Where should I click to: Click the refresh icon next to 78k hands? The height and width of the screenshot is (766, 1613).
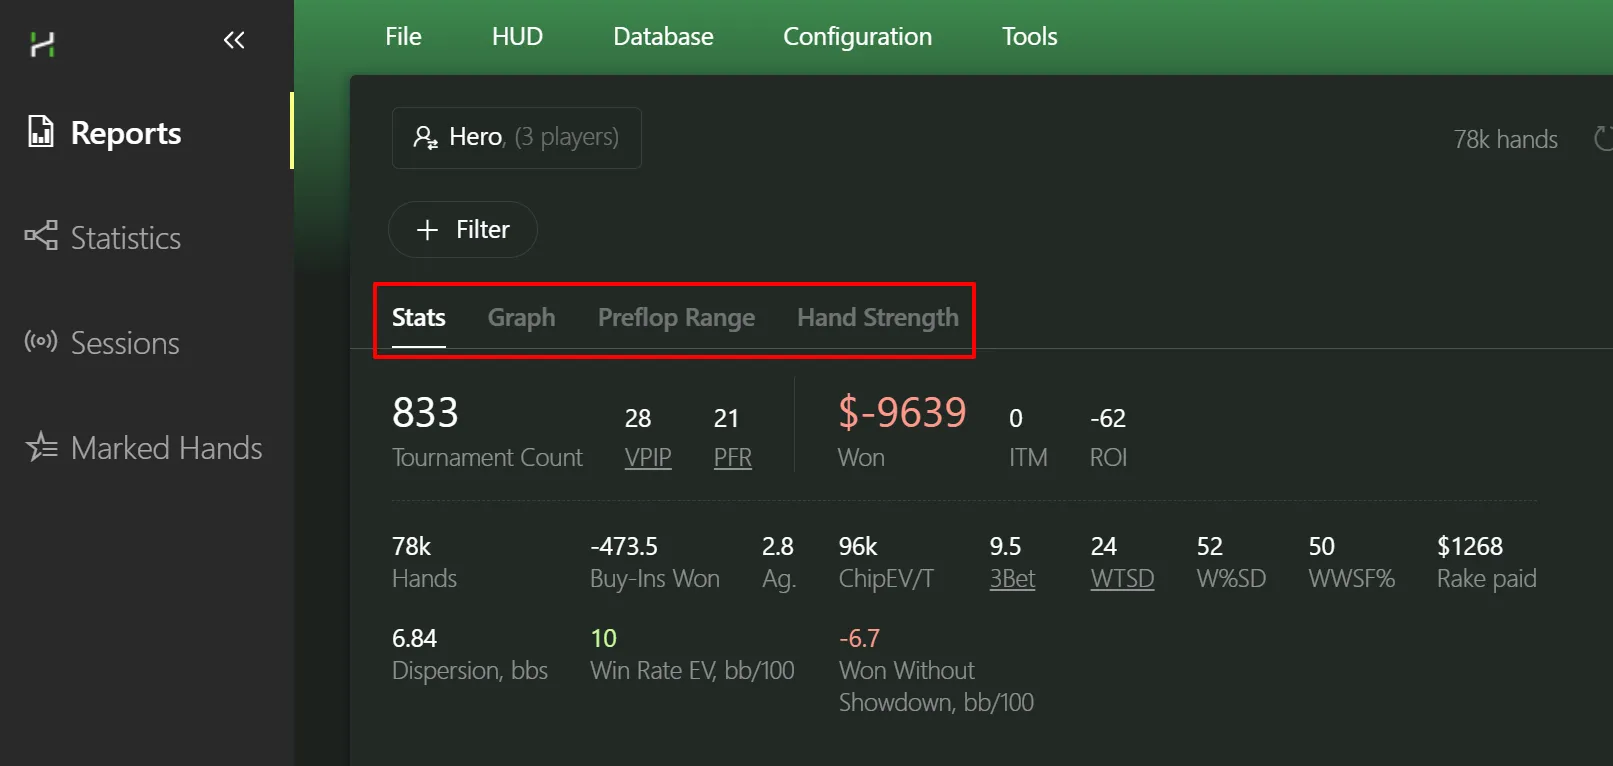click(1602, 139)
